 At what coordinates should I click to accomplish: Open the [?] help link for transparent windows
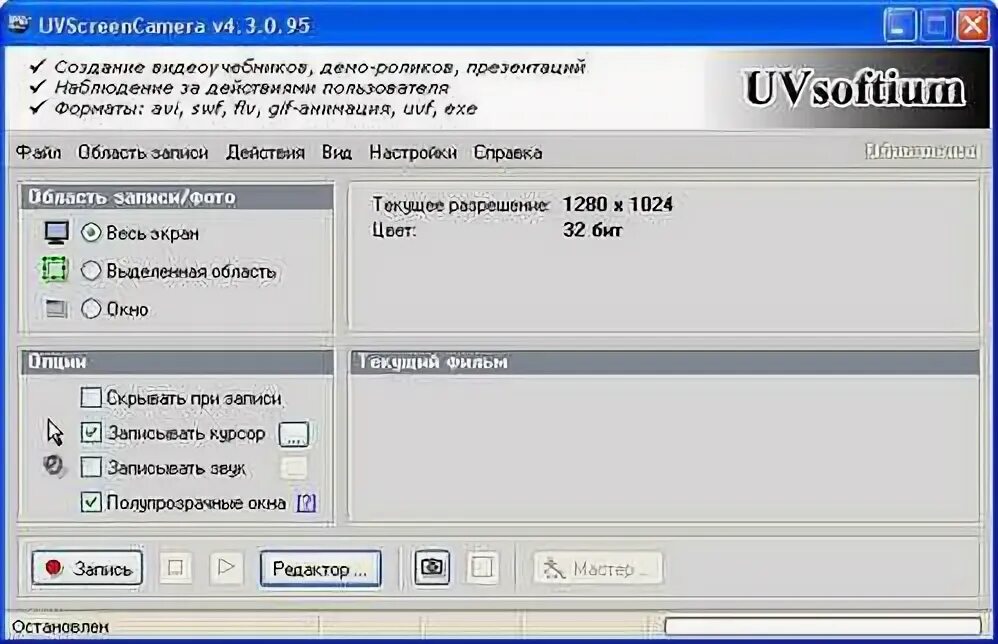point(306,503)
